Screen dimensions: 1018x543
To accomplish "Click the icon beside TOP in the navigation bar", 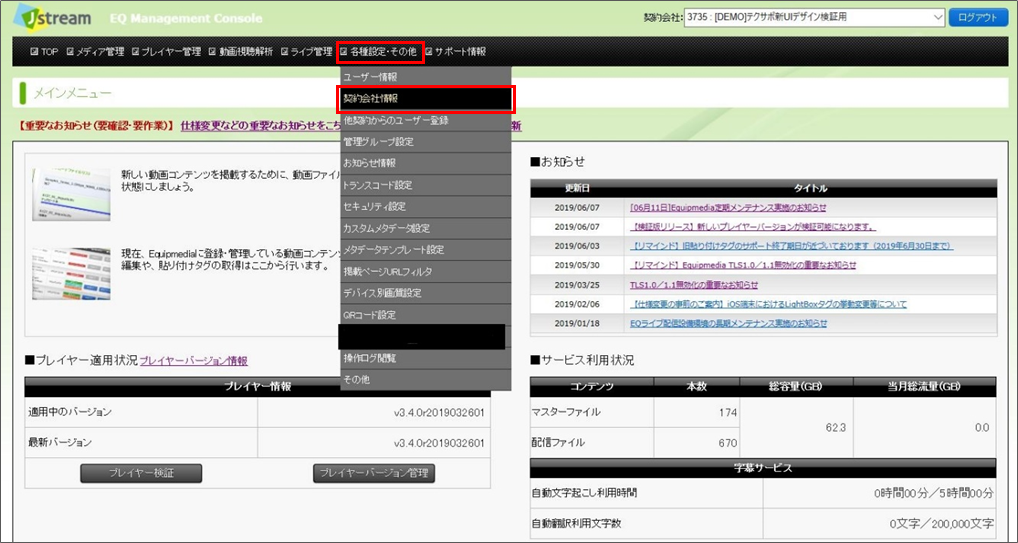I will [x=34, y=51].
